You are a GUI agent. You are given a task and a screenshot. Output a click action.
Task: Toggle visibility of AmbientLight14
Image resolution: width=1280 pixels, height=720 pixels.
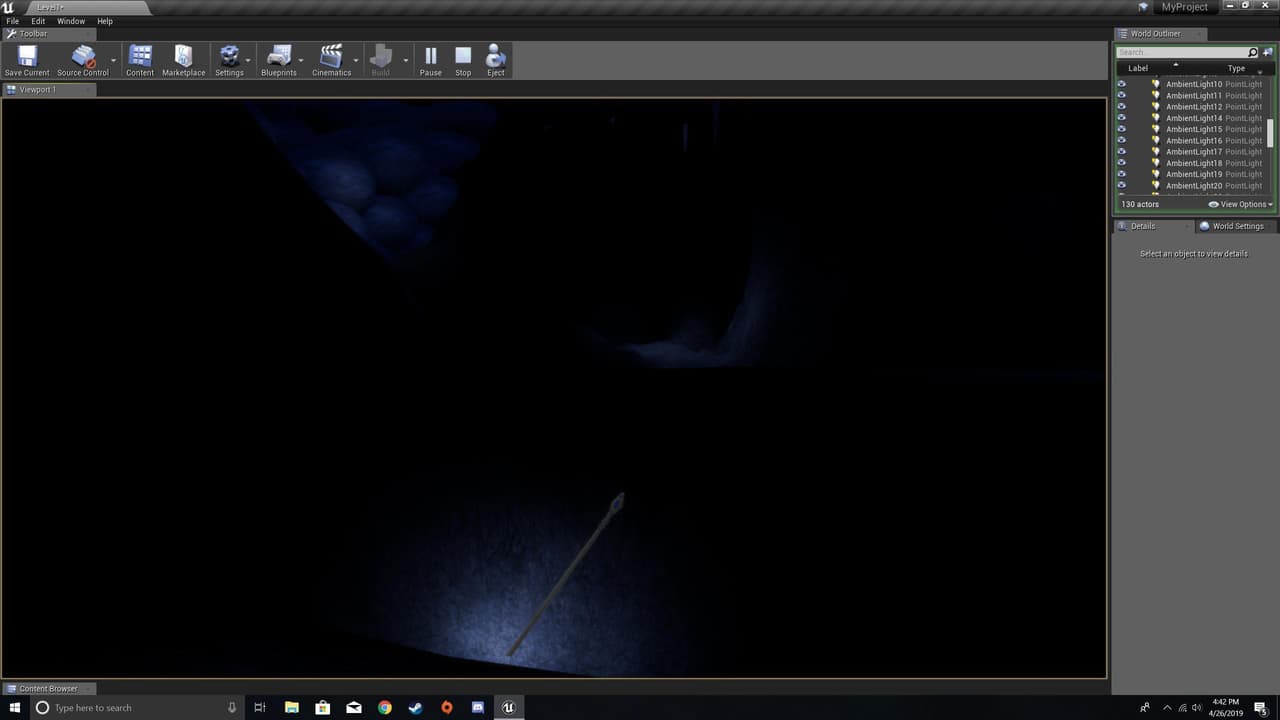1121,118
